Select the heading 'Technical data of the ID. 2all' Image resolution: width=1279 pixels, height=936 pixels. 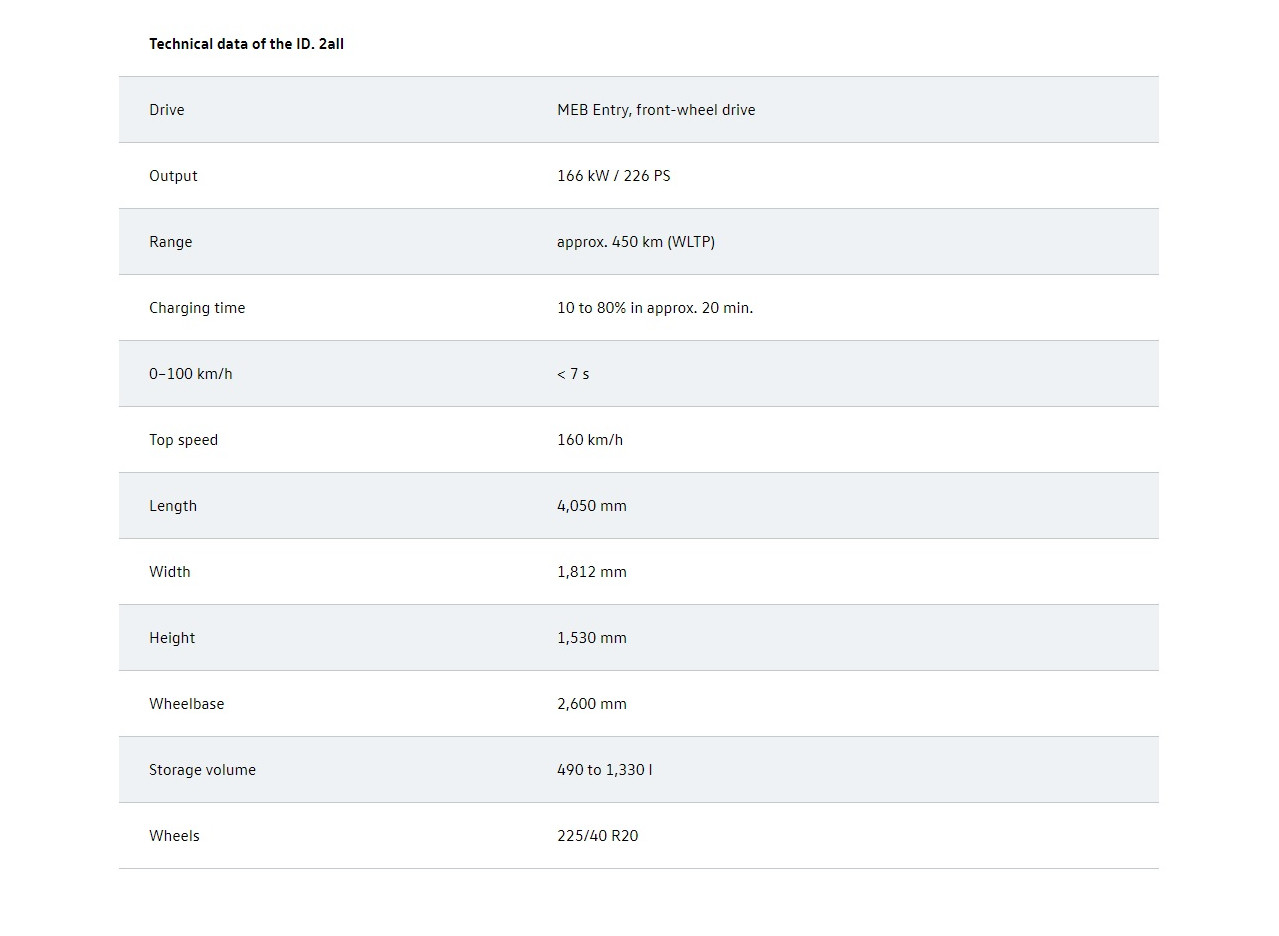click(246, 44)
